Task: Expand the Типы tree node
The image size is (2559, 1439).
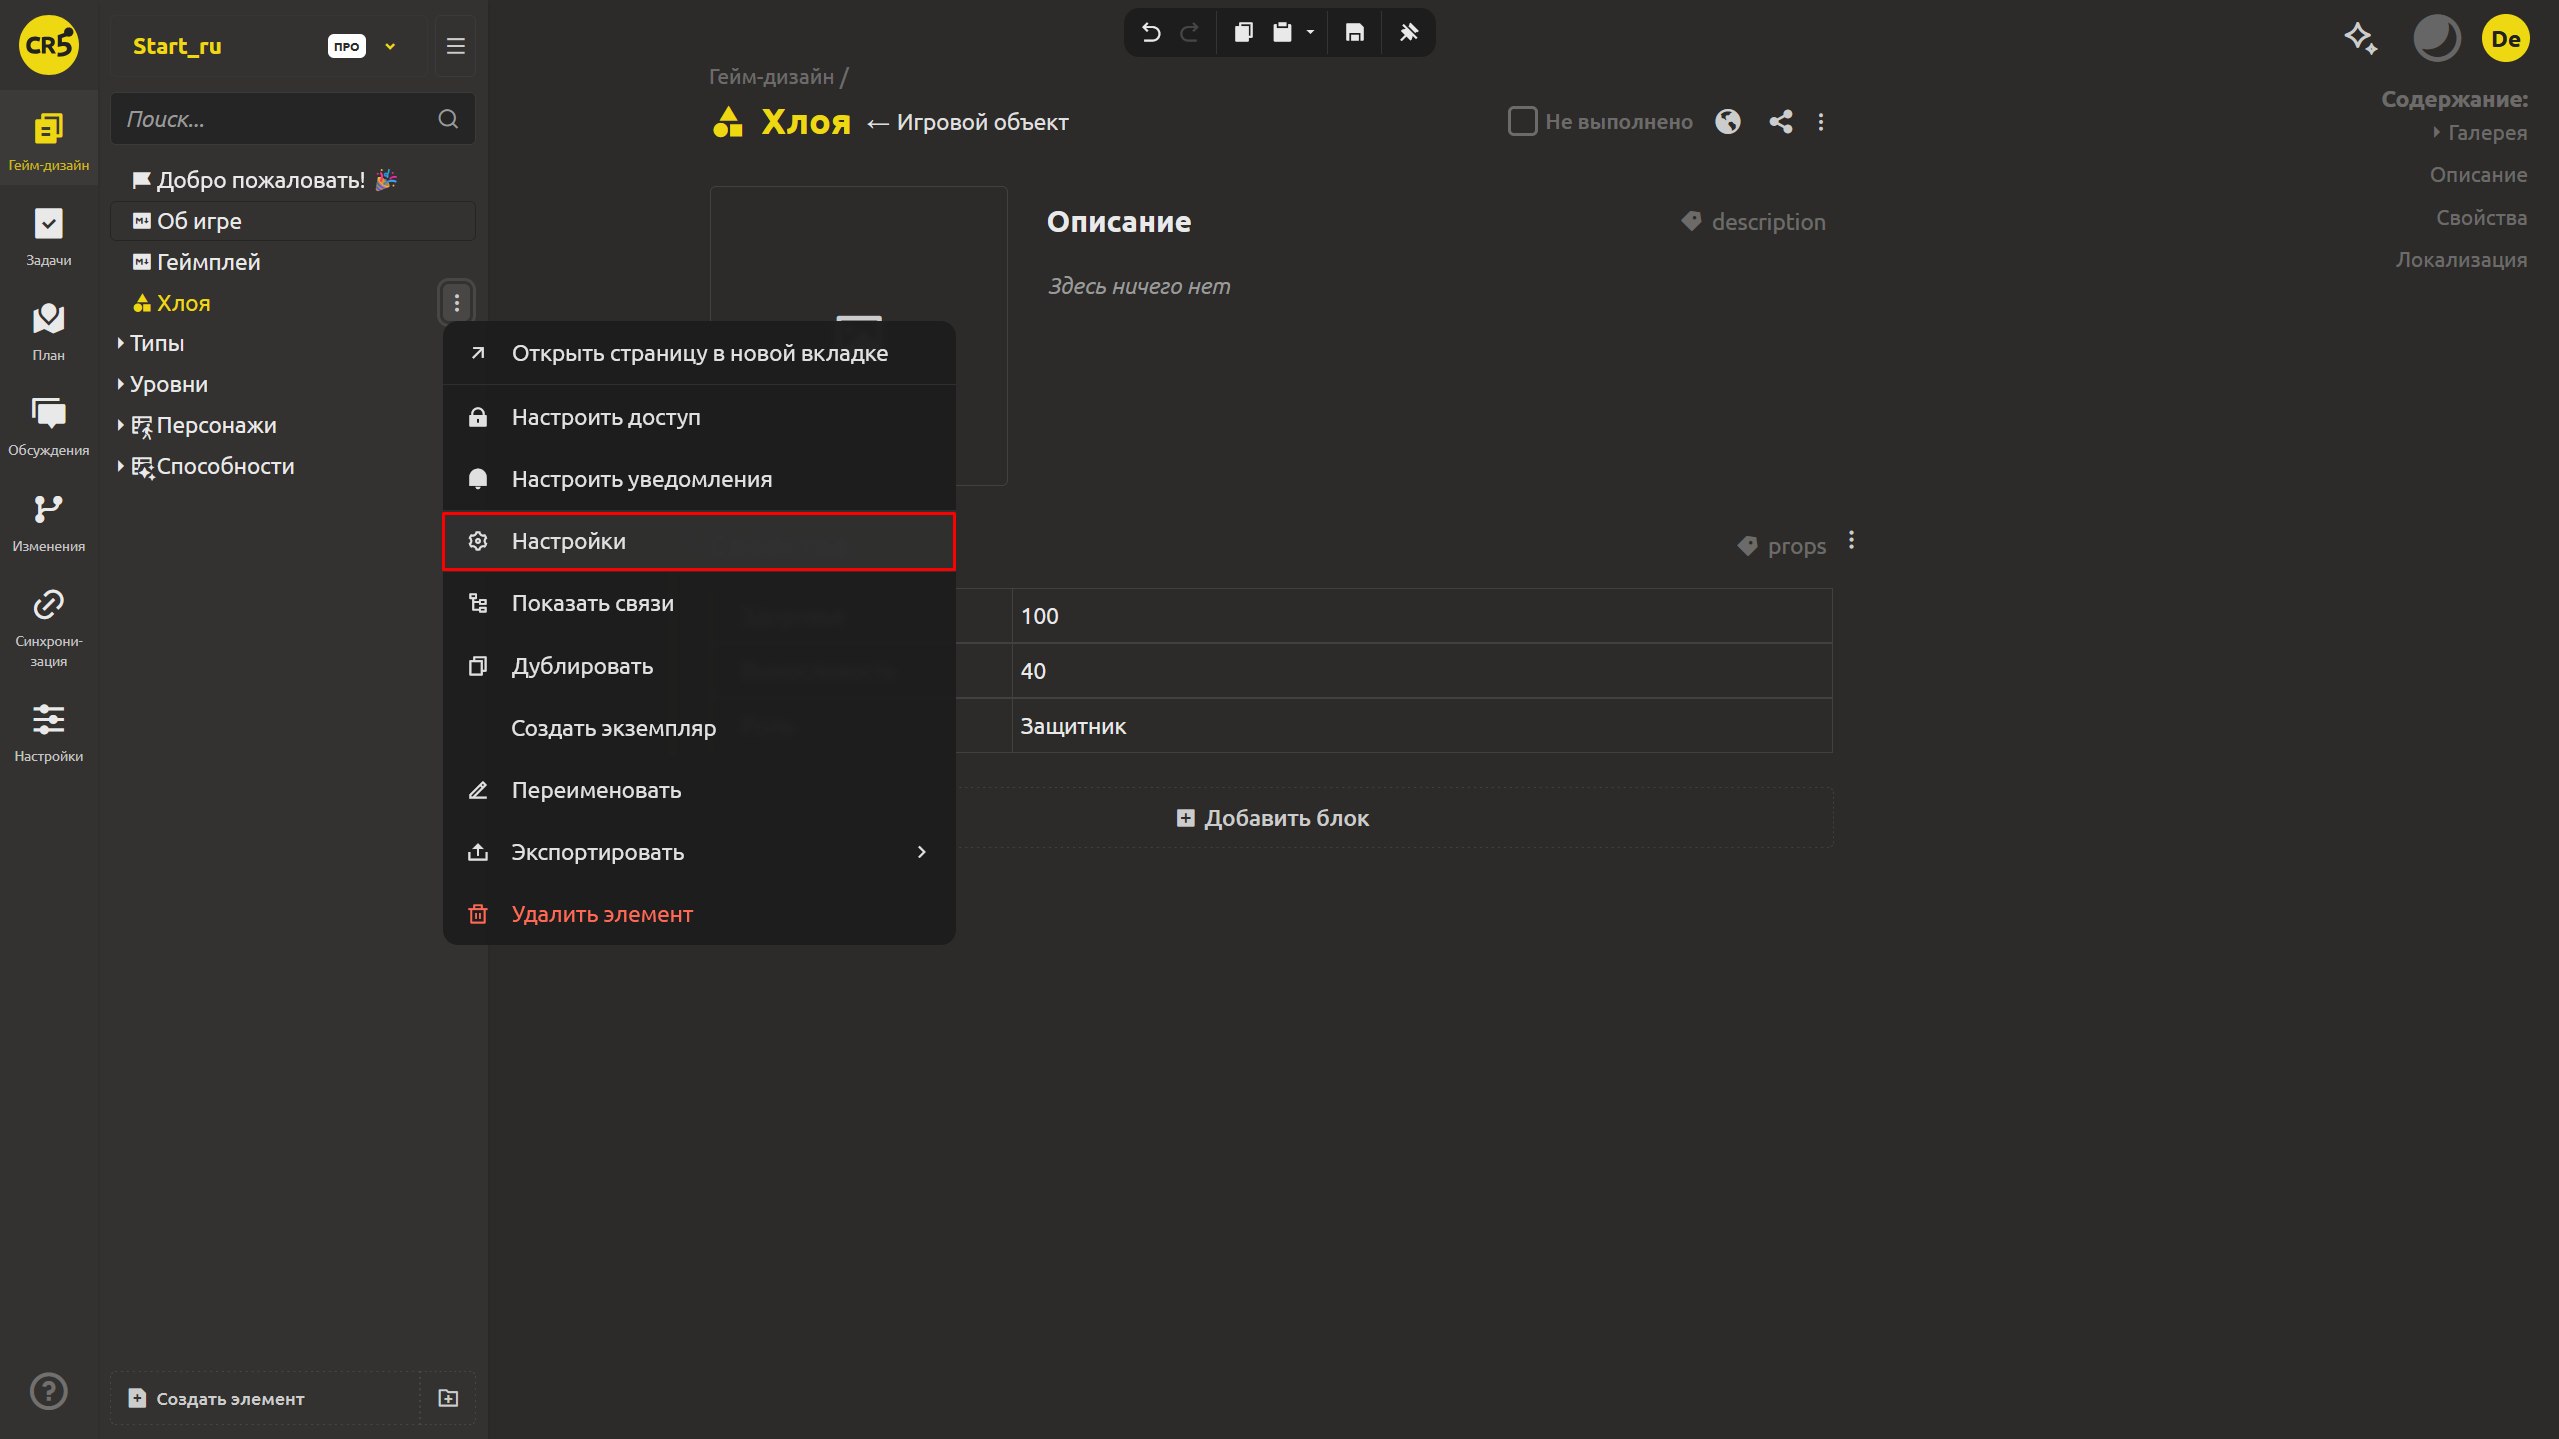Action: click(120, 343)
